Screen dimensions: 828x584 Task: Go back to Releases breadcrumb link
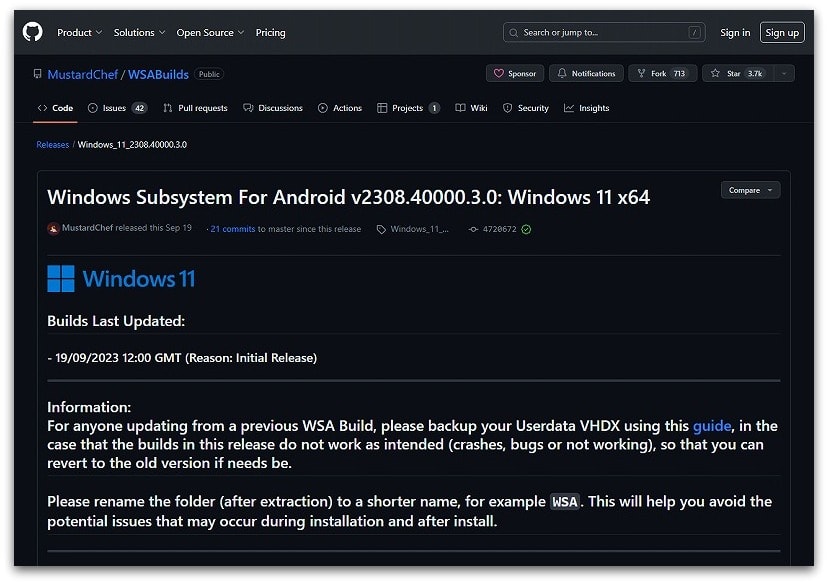click(53, 145)
